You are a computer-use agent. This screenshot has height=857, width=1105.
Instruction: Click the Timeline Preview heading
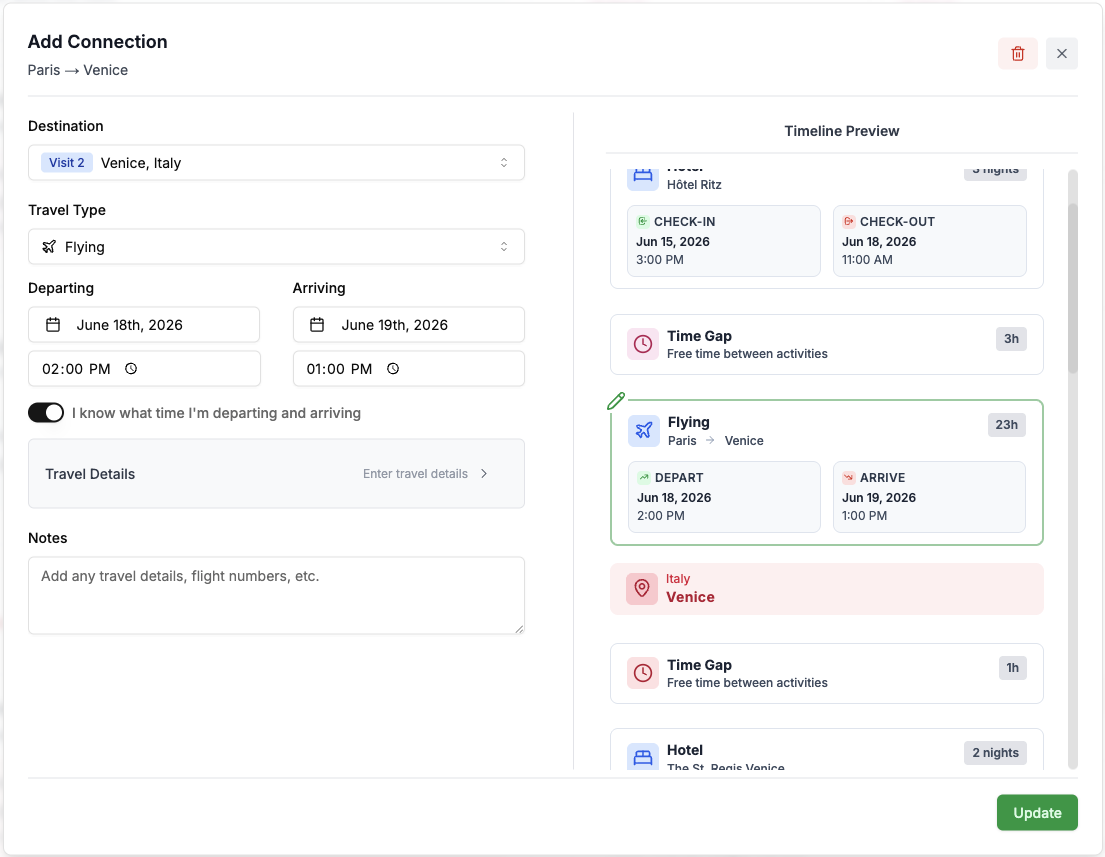click(841, 131)
